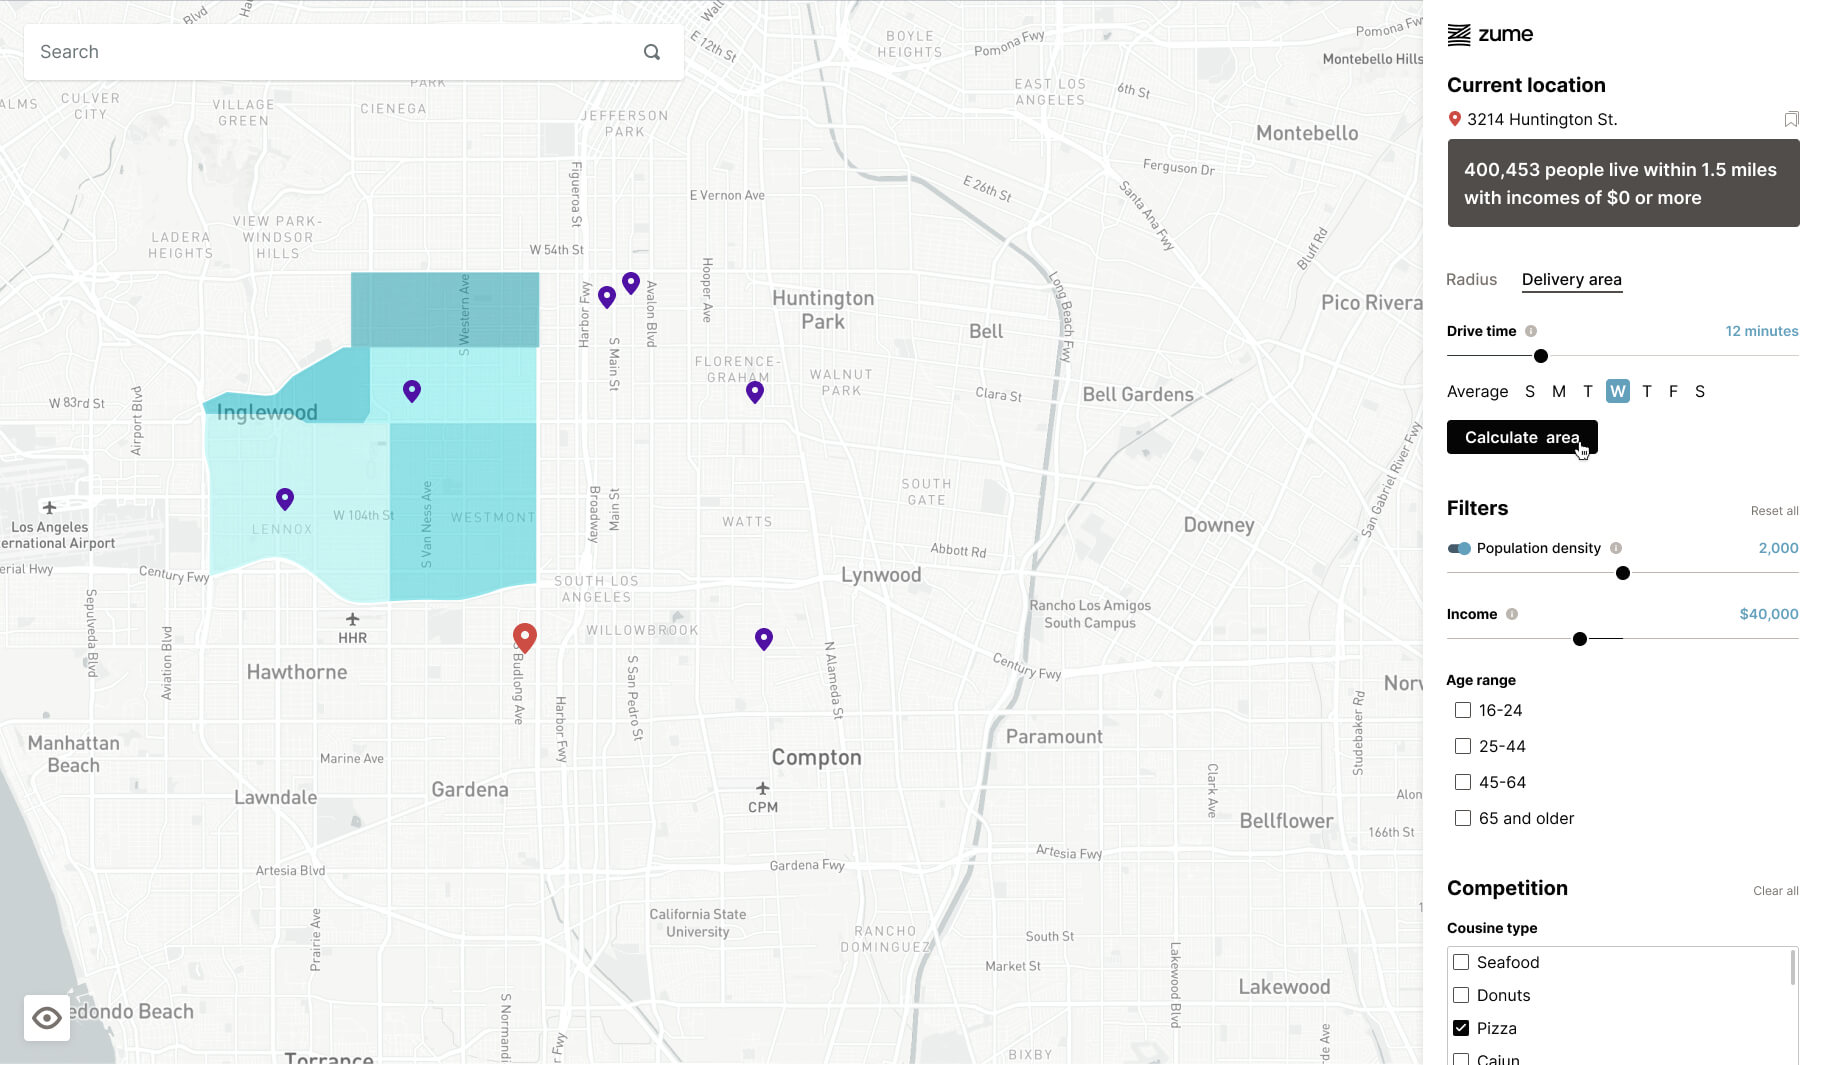Select the T after W (Thursday)
This screenshot has width=1823, height=1065.
pyautogui.click(x=1647, y=392)
